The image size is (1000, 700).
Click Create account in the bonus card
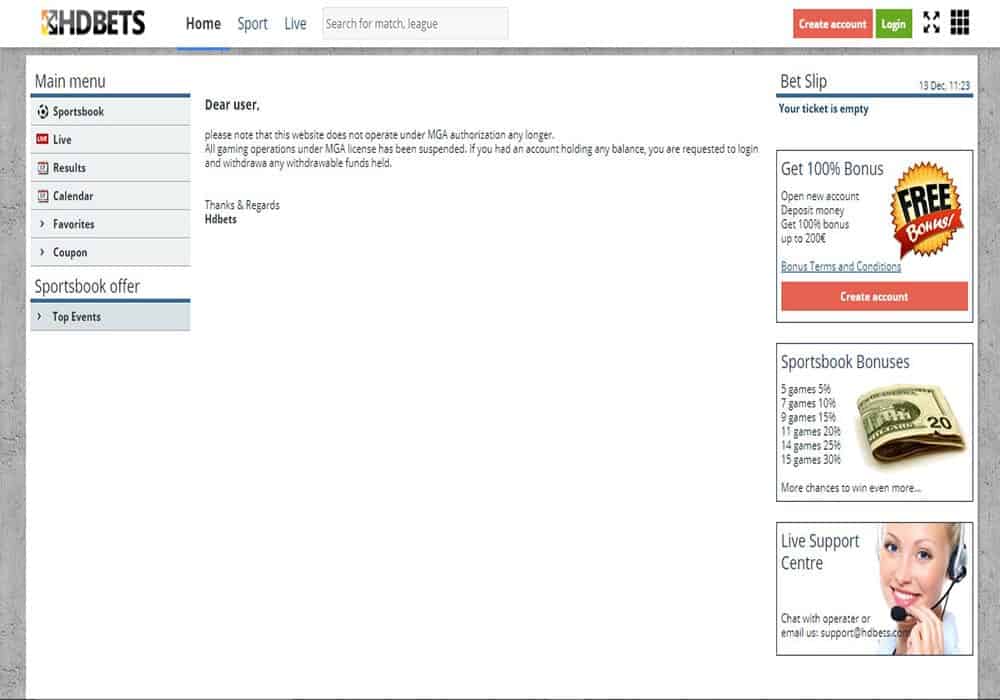click(874, 296)
